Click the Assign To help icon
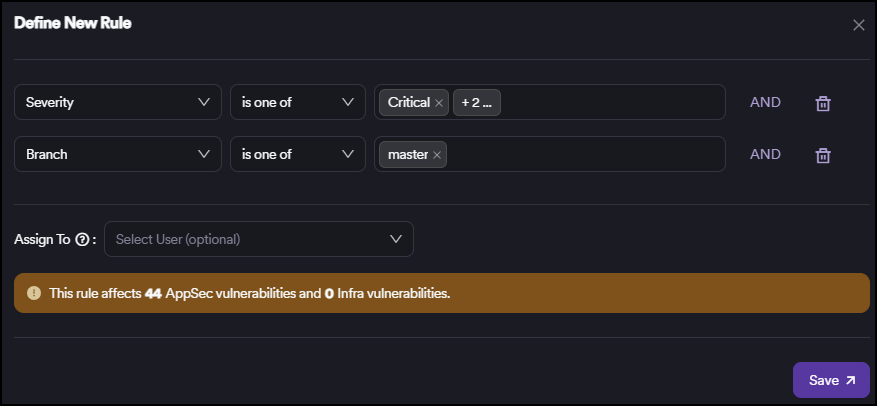This screenshot has height=406, width=877. tap(82, 240)
